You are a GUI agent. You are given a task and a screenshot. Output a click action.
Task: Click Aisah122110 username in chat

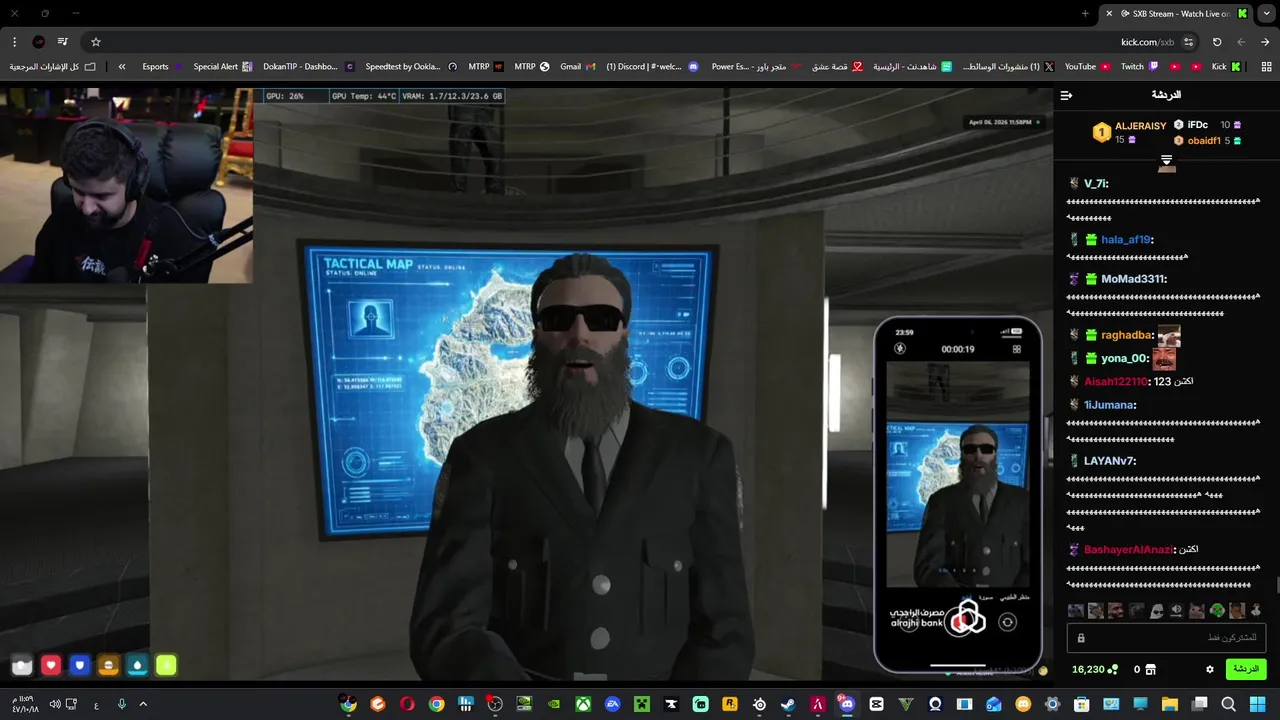point(1117,382)
